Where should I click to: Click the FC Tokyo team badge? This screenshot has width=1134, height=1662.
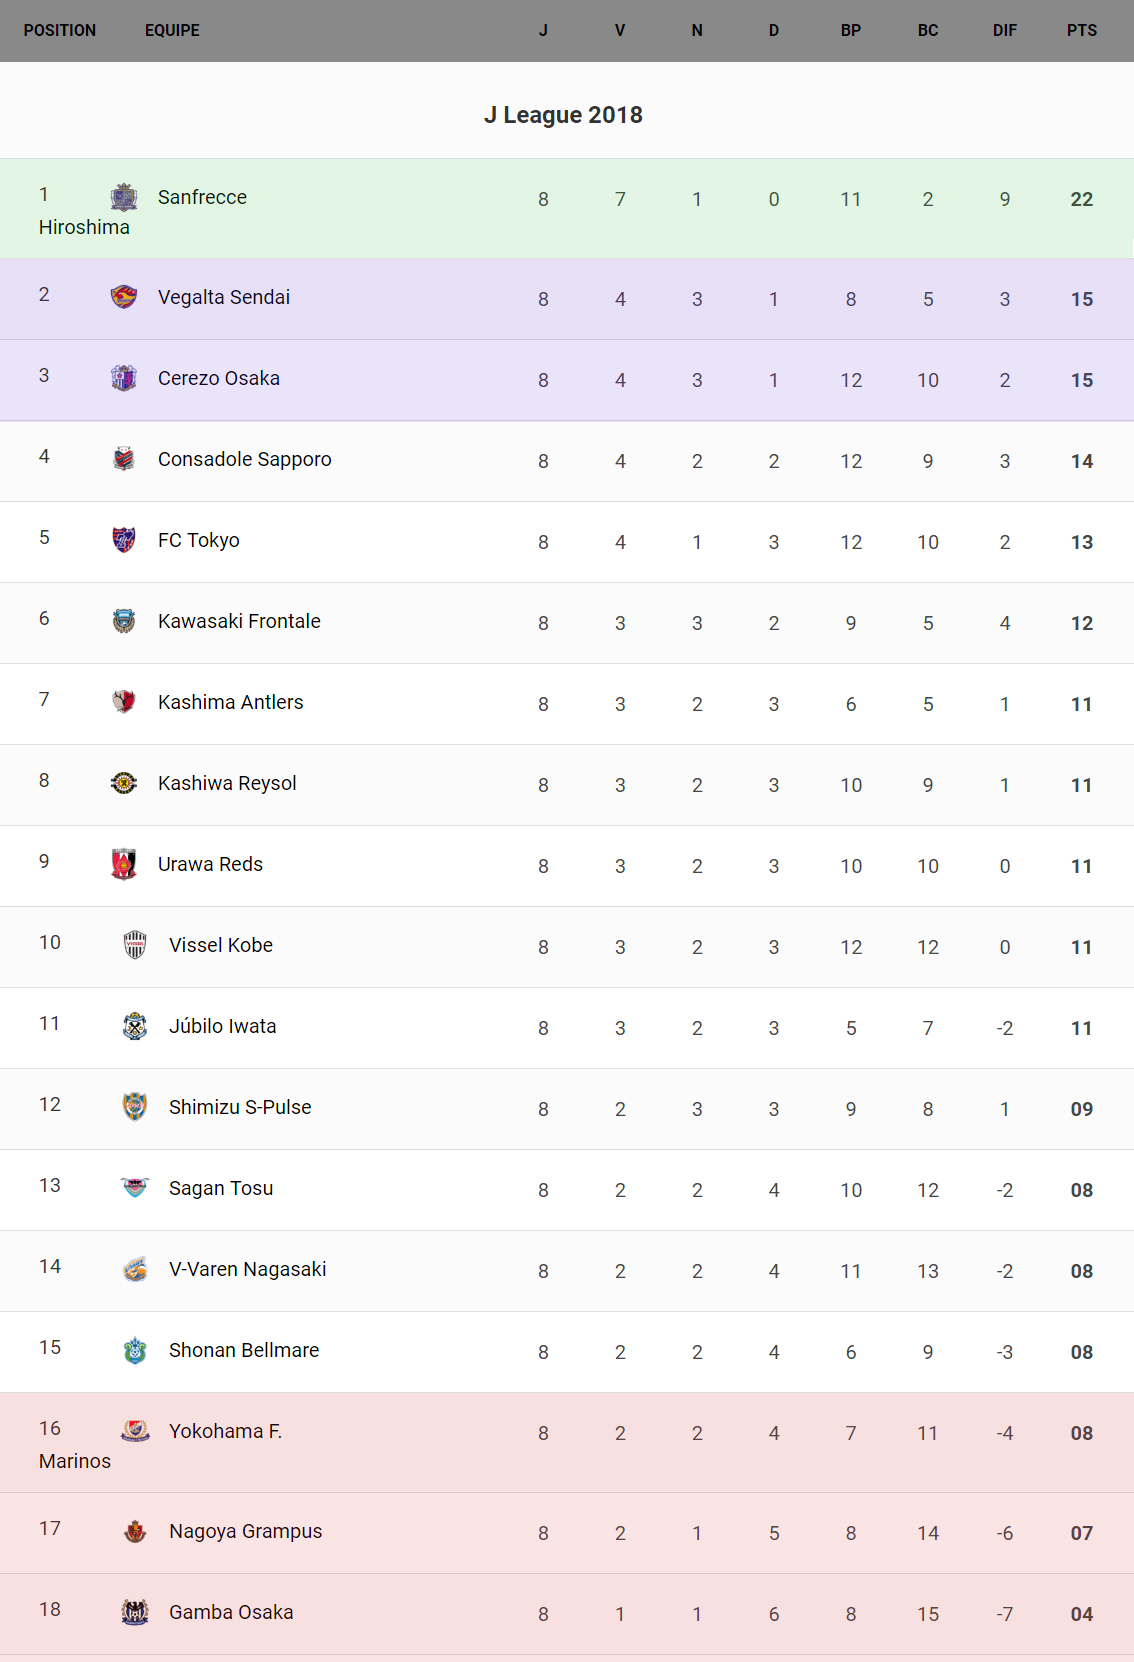click(x=124, y=540)
